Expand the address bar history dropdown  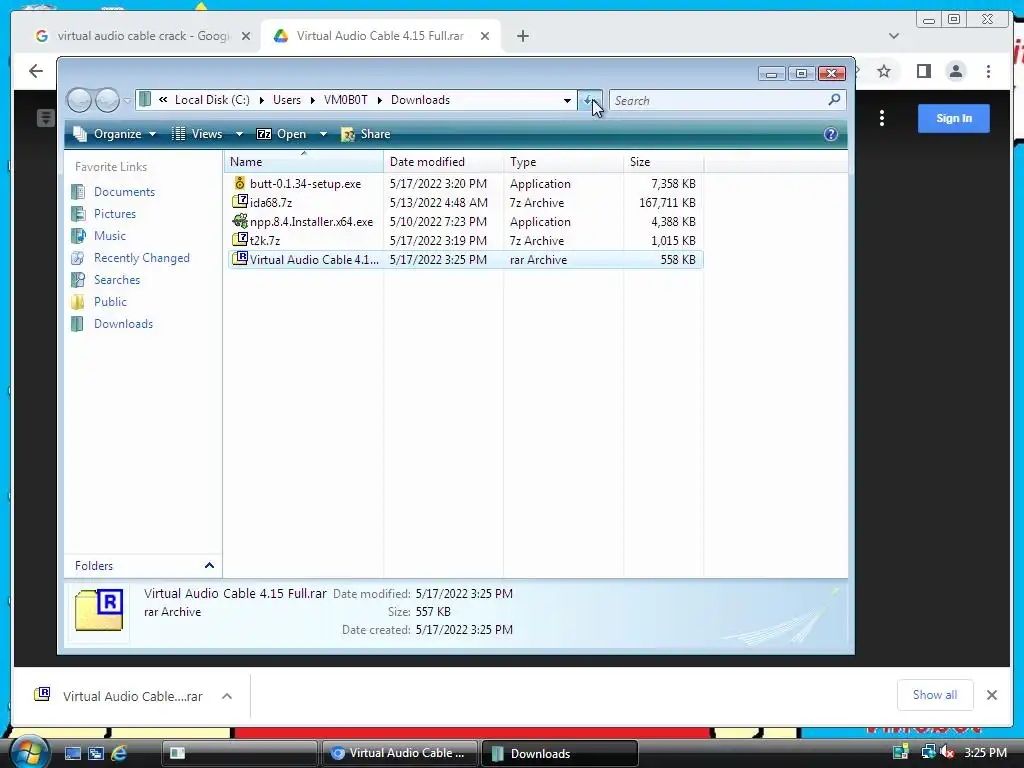pos(567,101)
